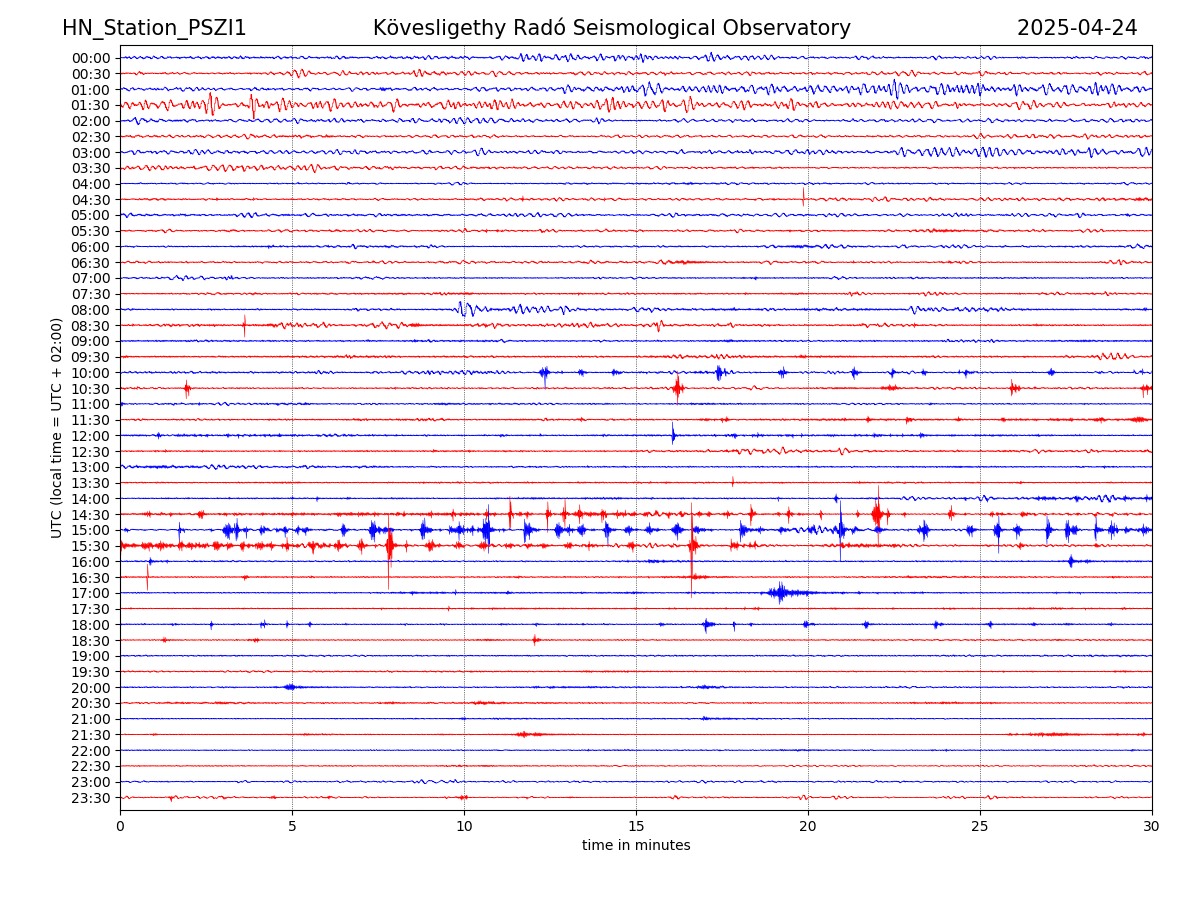Select the 17:00 row time label
This screenshot has width=1200, height=900.
pyautogui.click(x=91, y=593)
